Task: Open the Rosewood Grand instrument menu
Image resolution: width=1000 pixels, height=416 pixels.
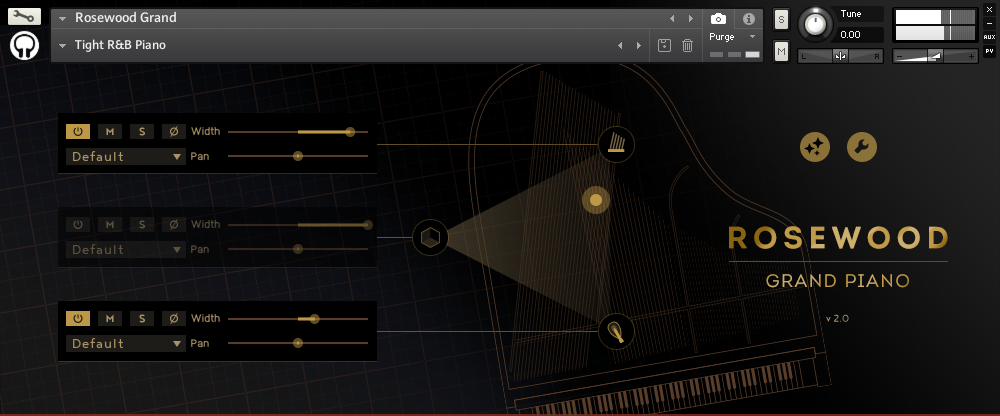Action: tap(63, 18)
